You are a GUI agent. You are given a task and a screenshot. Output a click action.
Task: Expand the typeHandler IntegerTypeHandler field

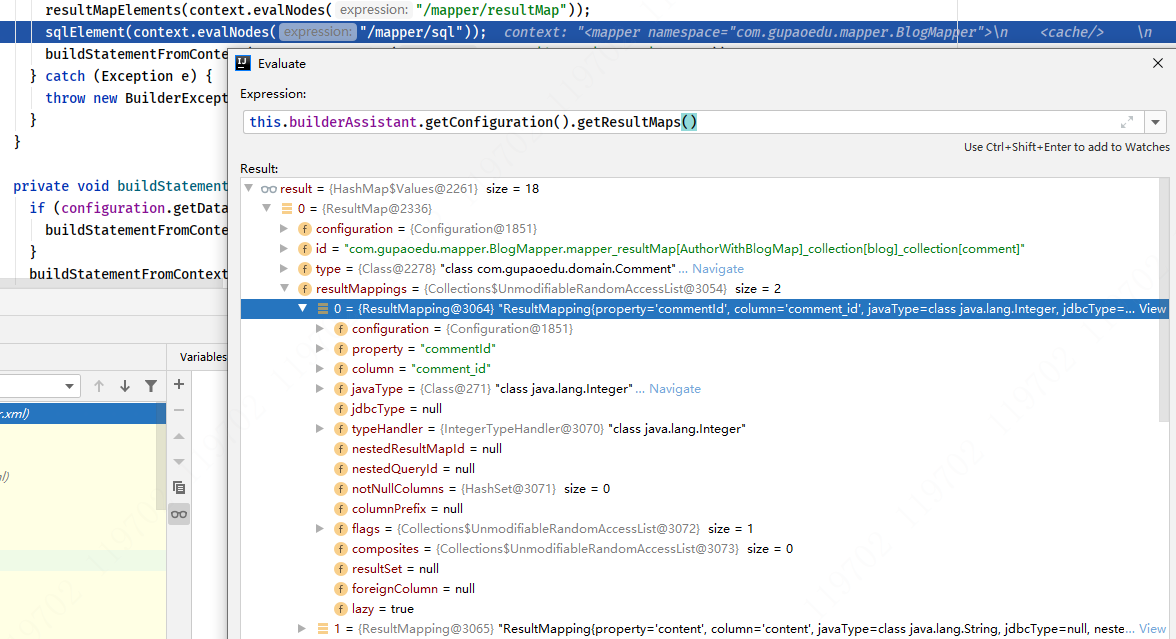(x=320, y=428)
